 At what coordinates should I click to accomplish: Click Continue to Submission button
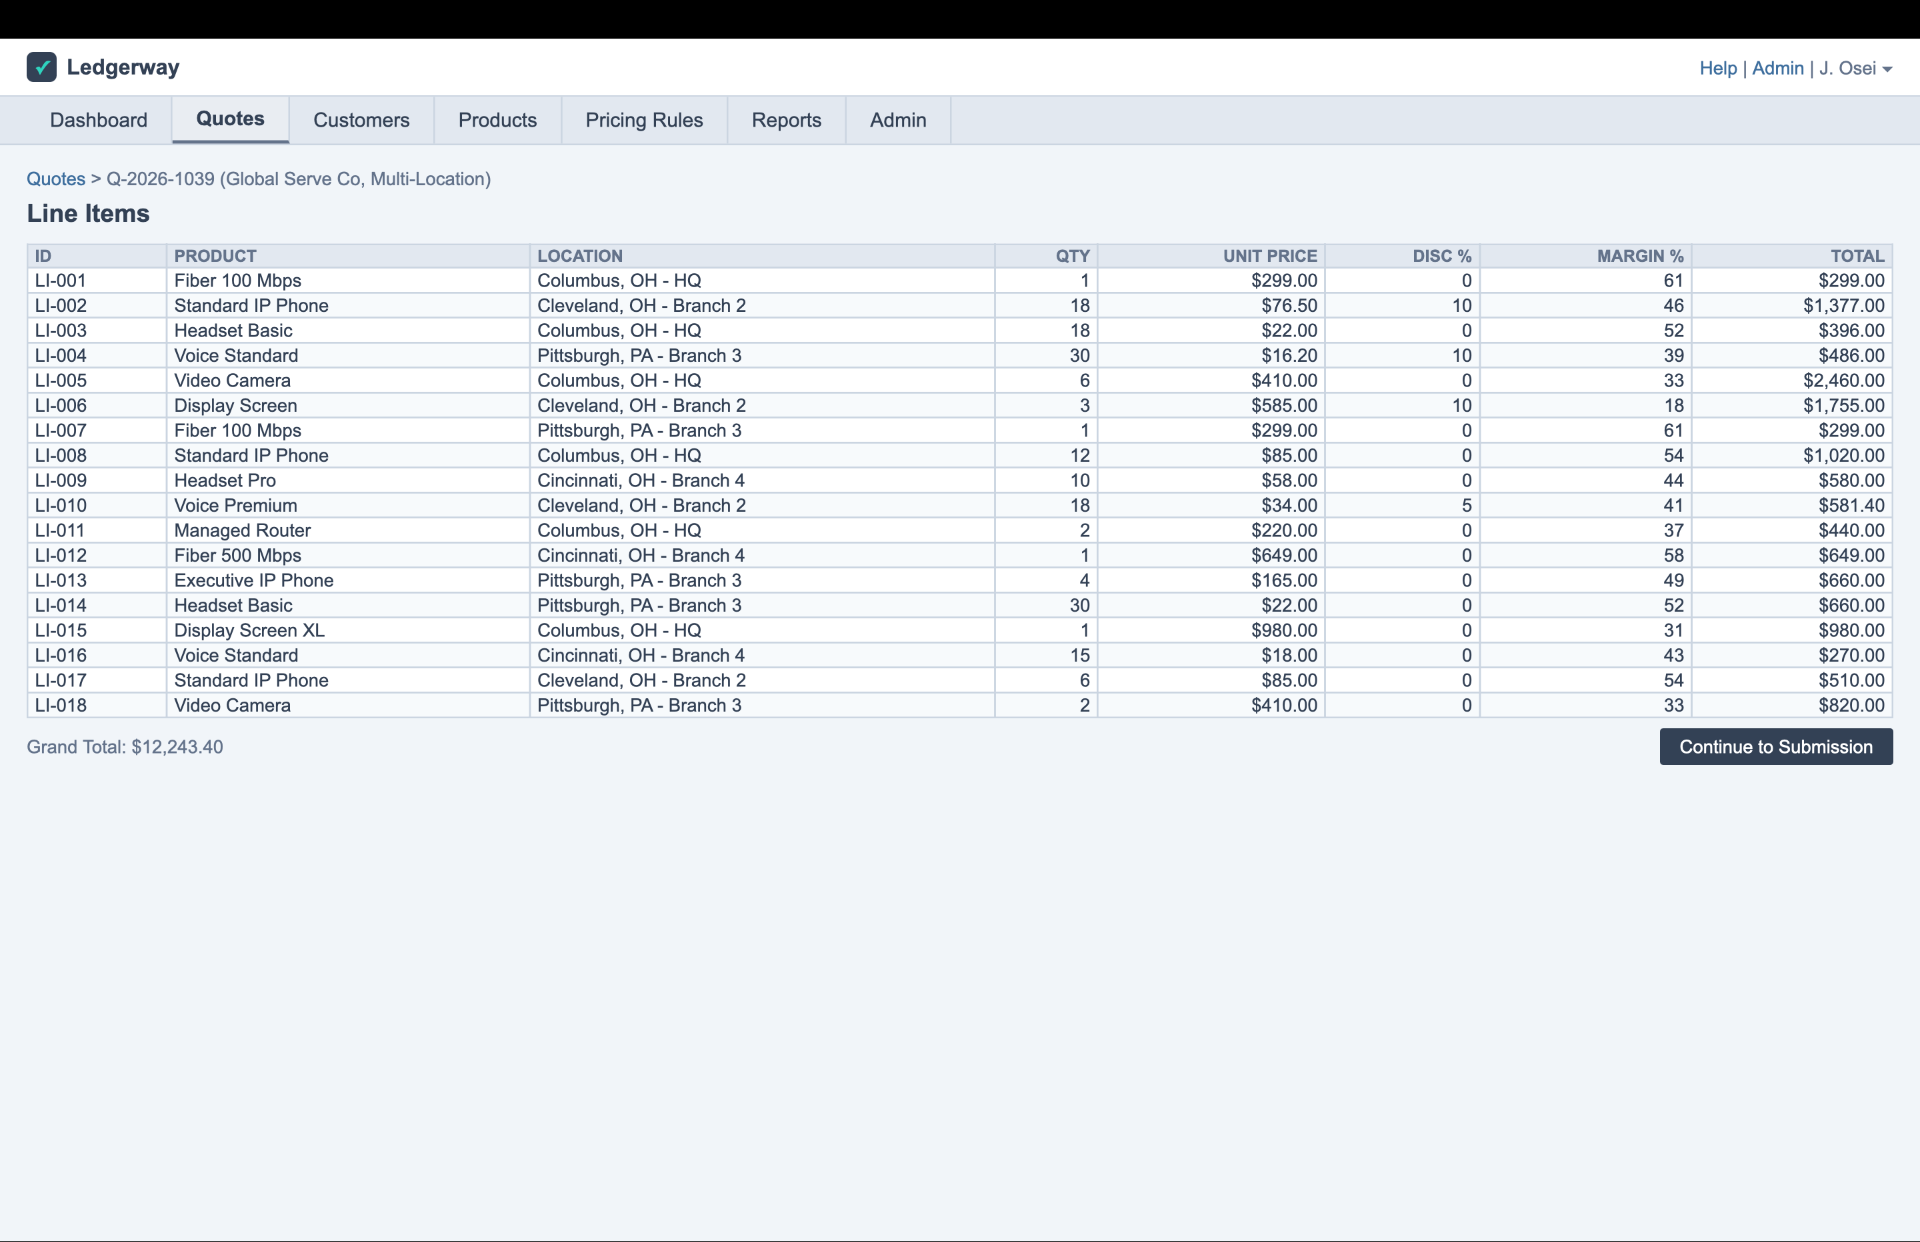[1775, 747]
